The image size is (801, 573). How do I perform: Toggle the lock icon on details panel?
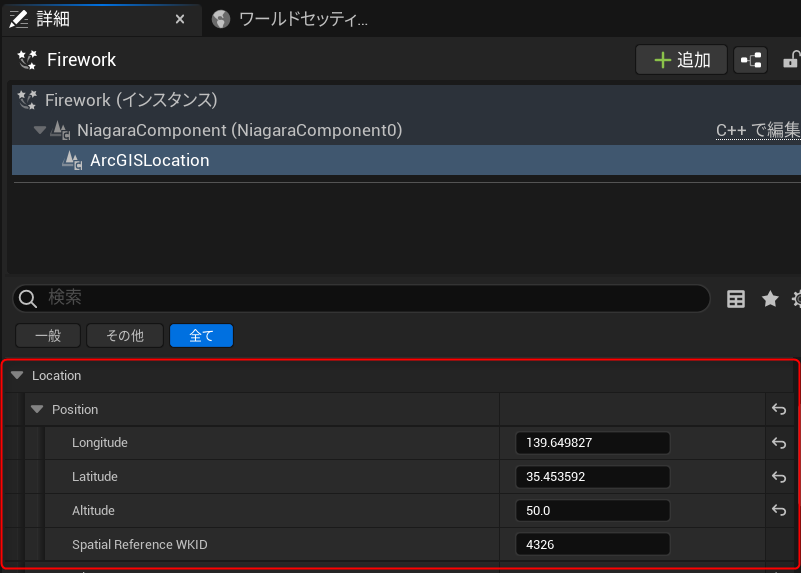pos(791,60)
